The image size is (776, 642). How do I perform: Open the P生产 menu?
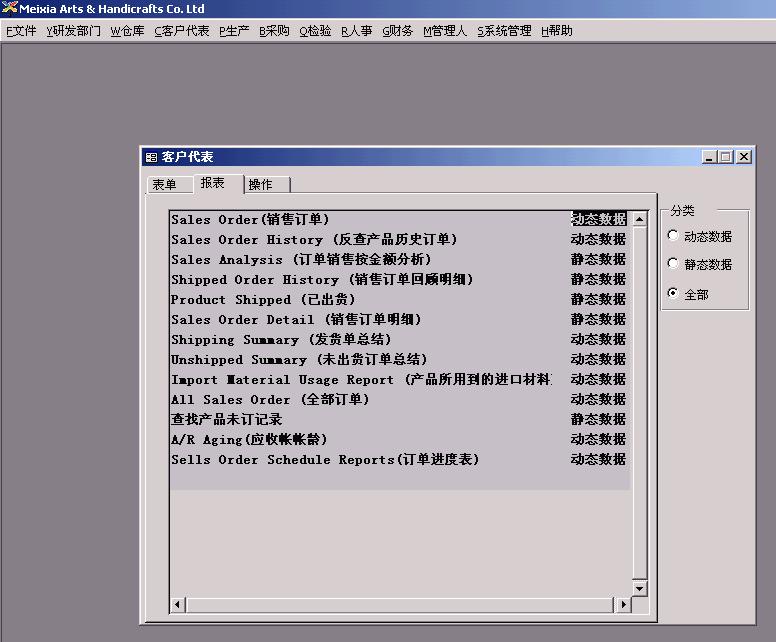pos(234,31)
